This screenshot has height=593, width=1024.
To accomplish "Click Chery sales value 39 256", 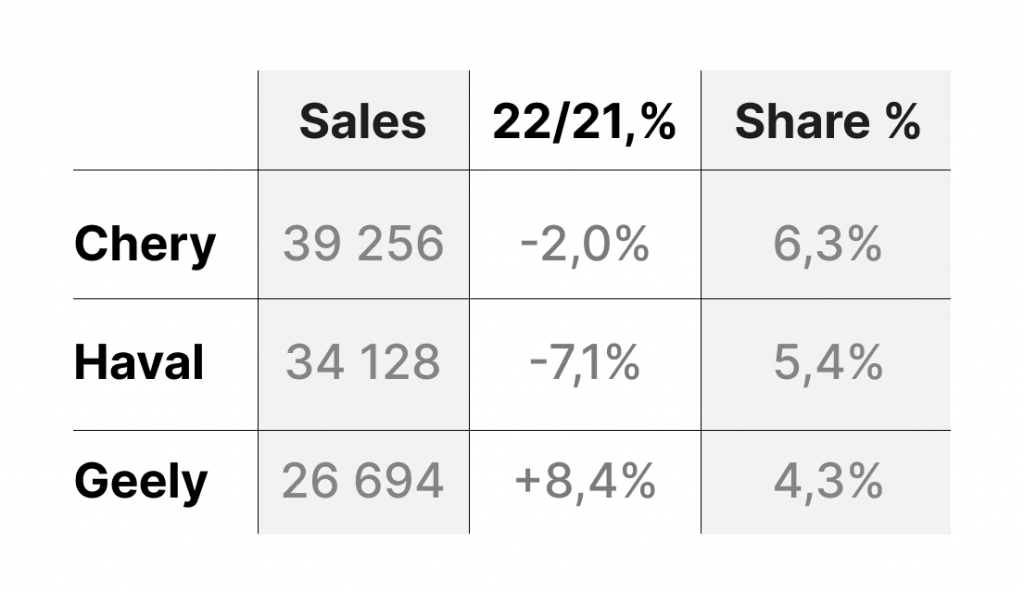I will click(363, 244).
